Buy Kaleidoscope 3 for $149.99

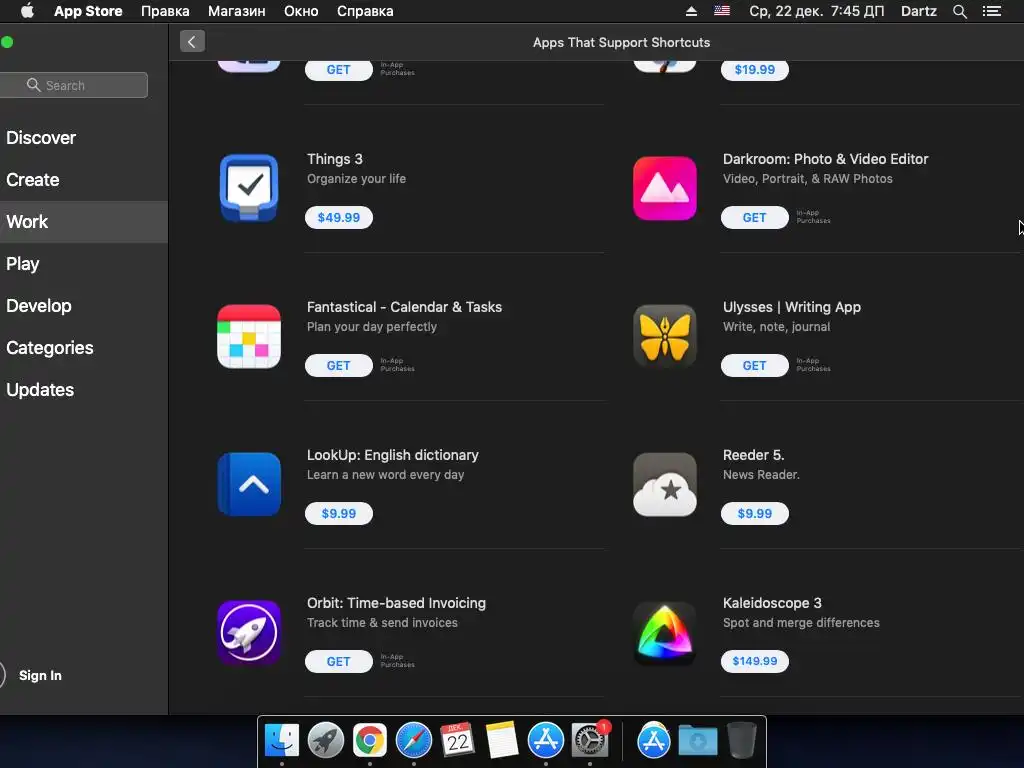point(754,661)
